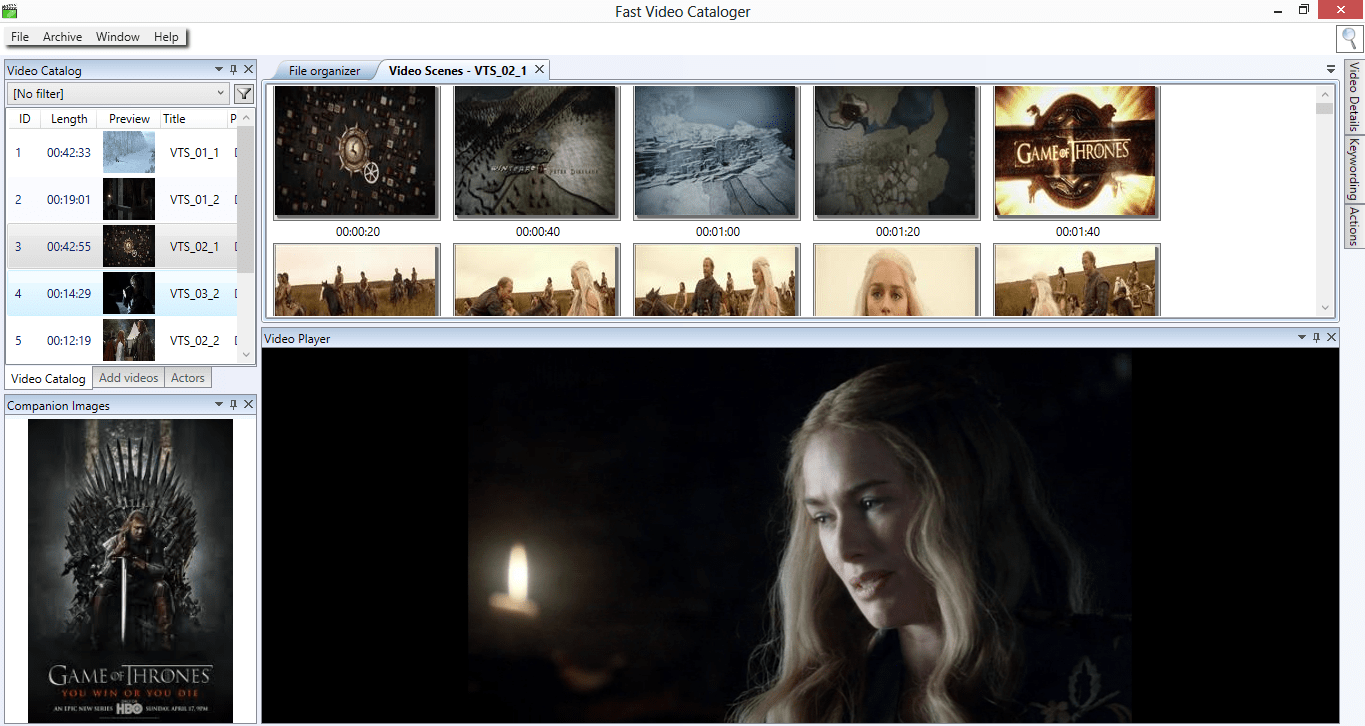Click the title text VTS_01_2
The height and width of the screenshot is (726, 1365).
pos(194,200)
